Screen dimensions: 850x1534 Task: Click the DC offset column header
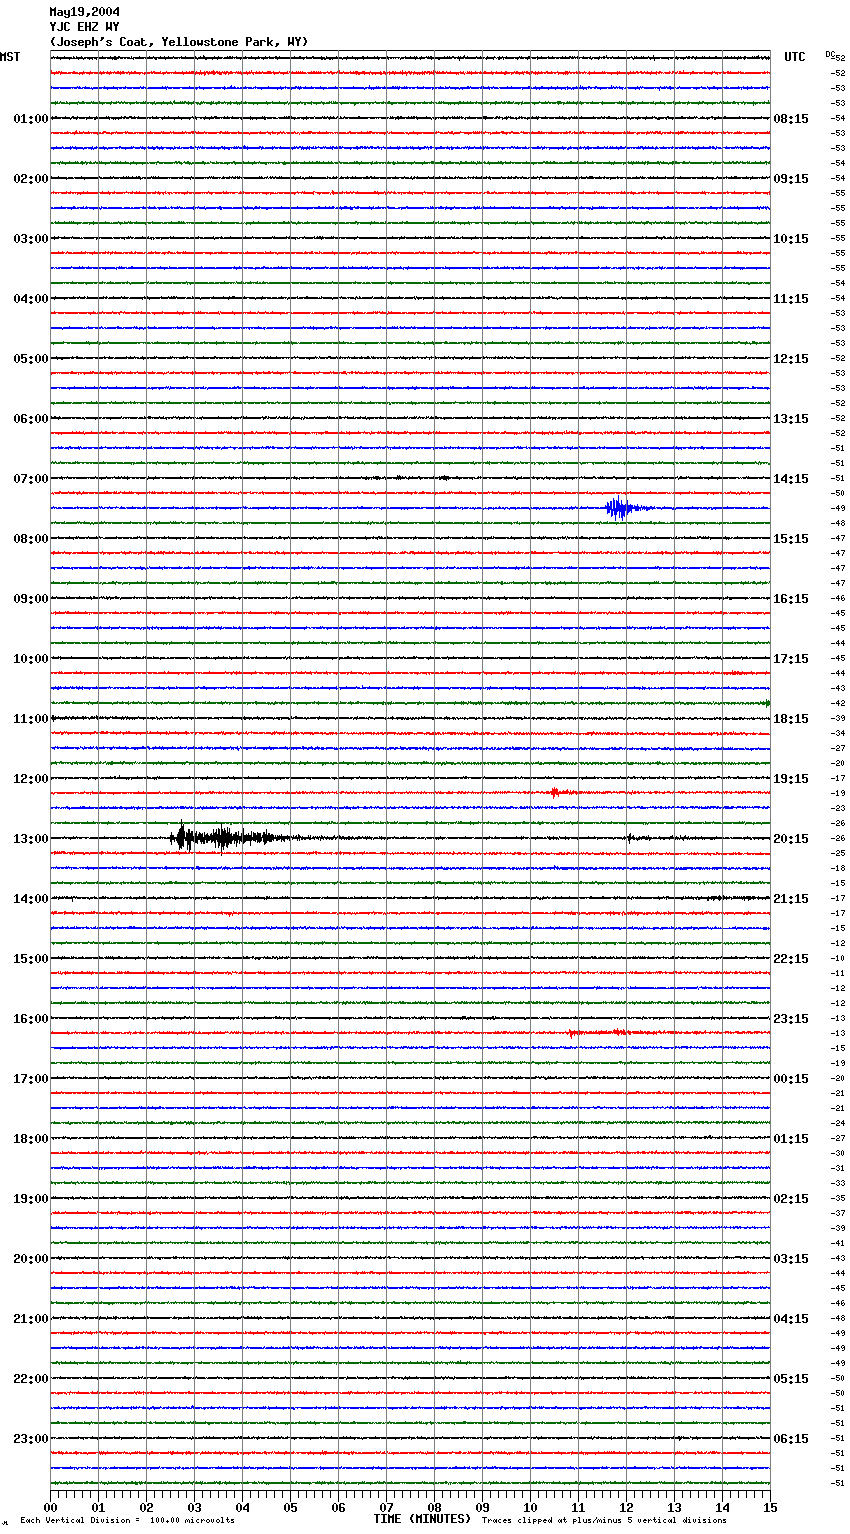[x=830, y=54]
